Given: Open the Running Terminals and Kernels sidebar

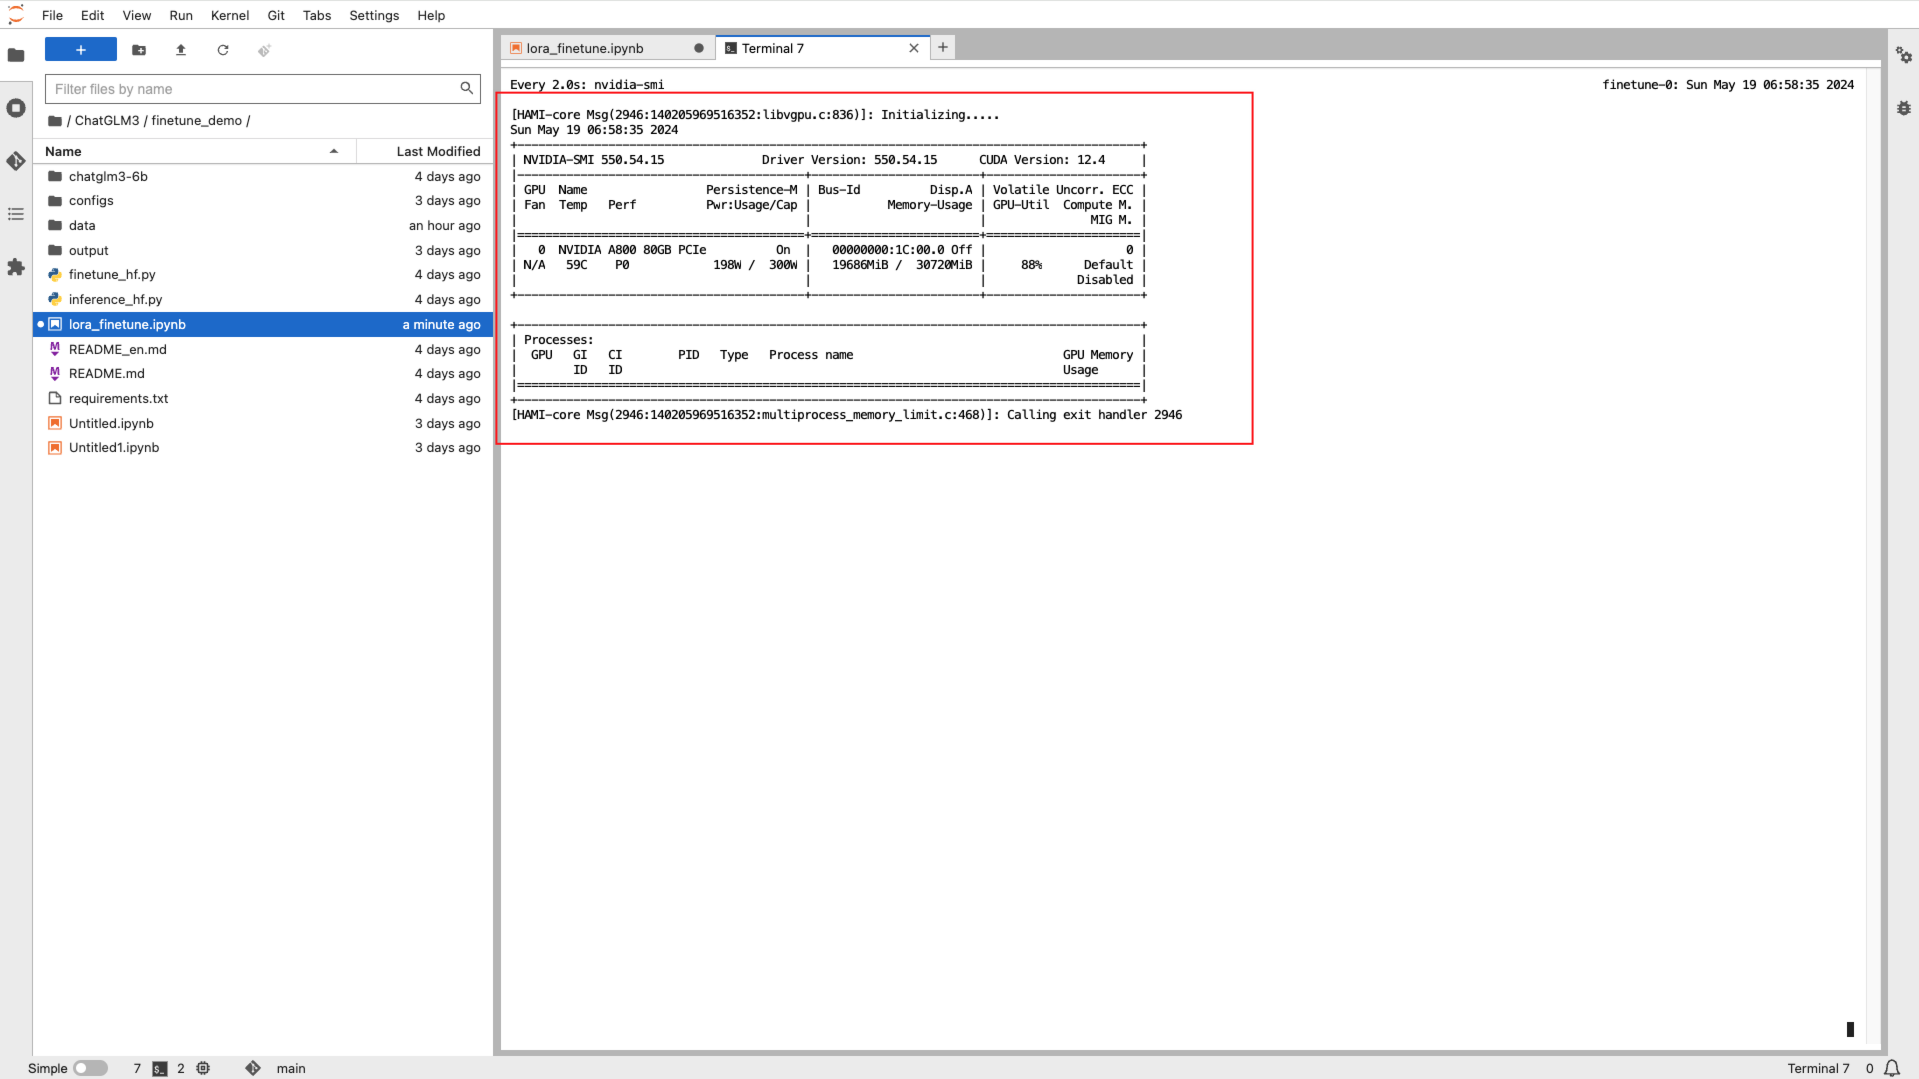Looking at the screenshot, I should coord(16,108).
